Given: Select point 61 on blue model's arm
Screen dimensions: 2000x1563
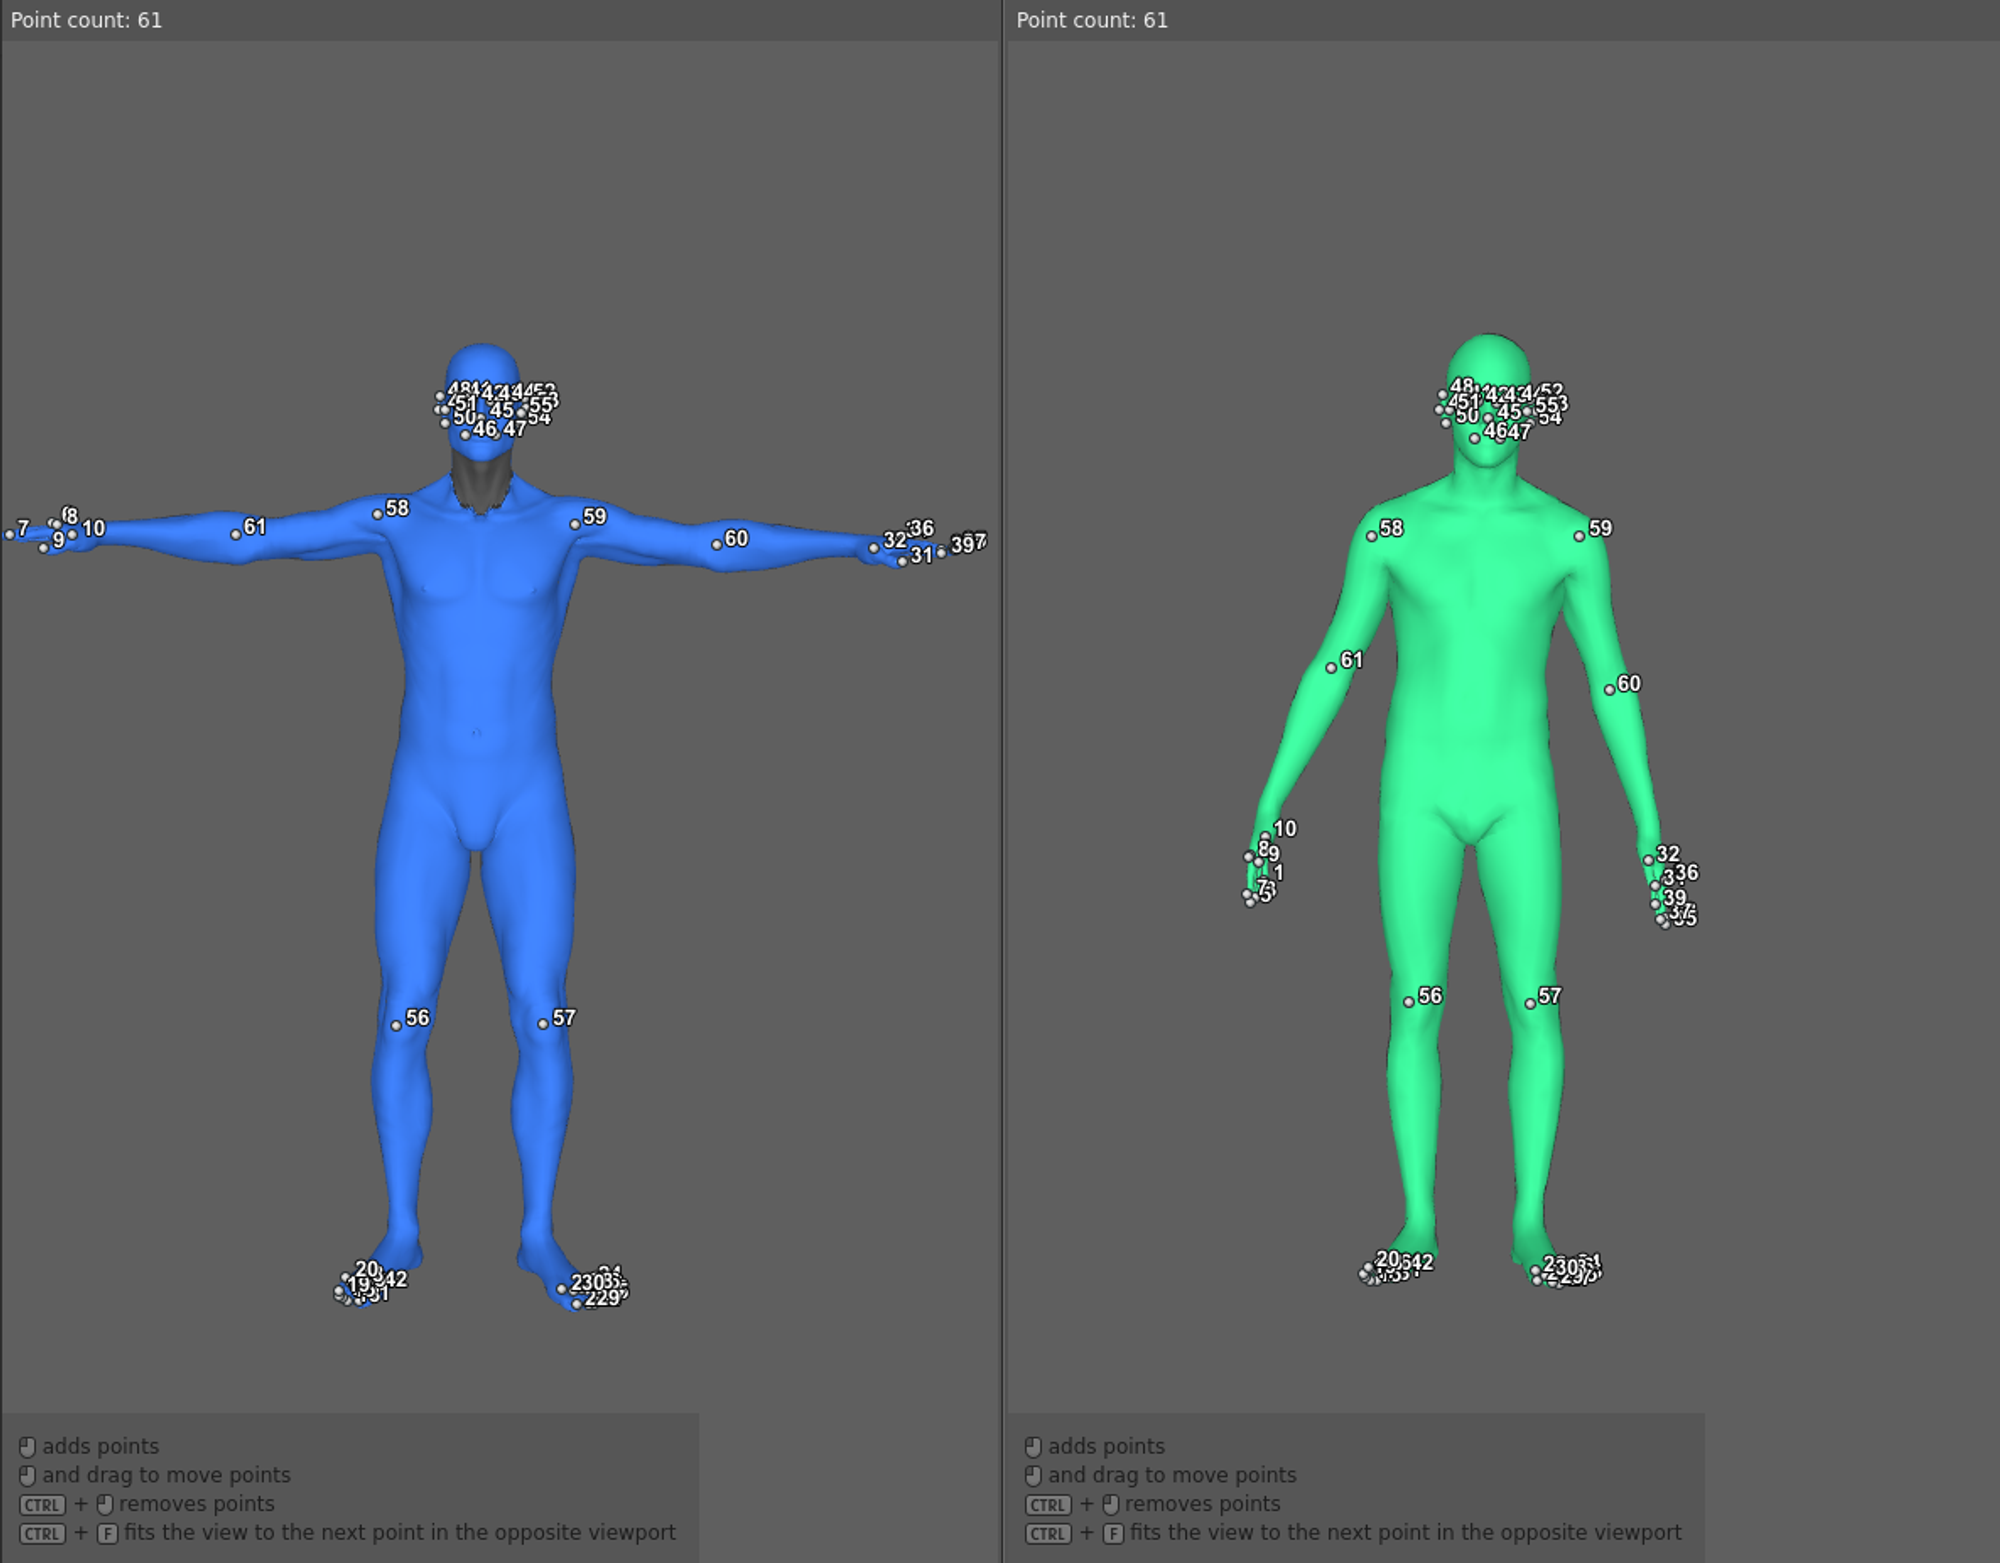Looking at the screenshot, I should click(236, 534).
